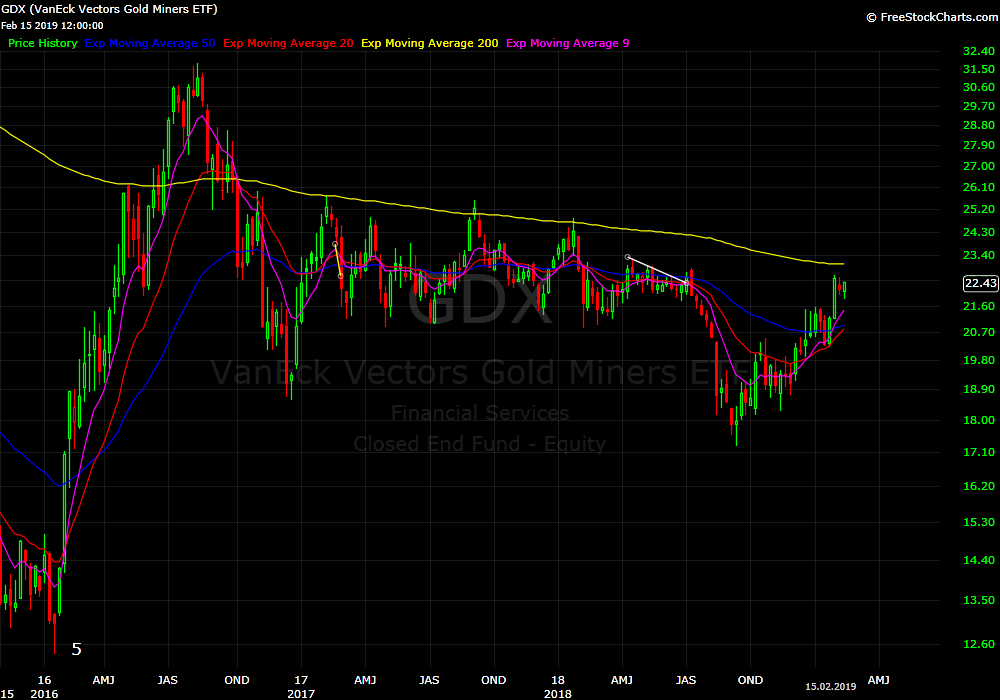
Task: Select the 18.00 price level value
Action: [x=979, y=420]
